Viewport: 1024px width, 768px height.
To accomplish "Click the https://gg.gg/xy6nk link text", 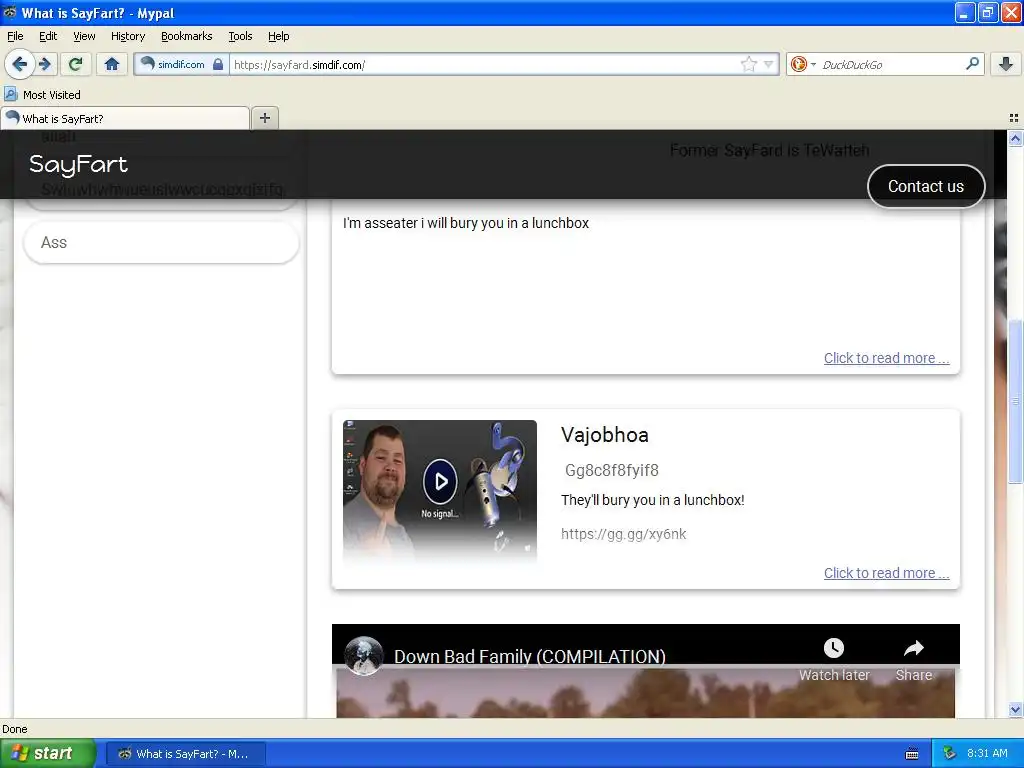I will [624, 534].
